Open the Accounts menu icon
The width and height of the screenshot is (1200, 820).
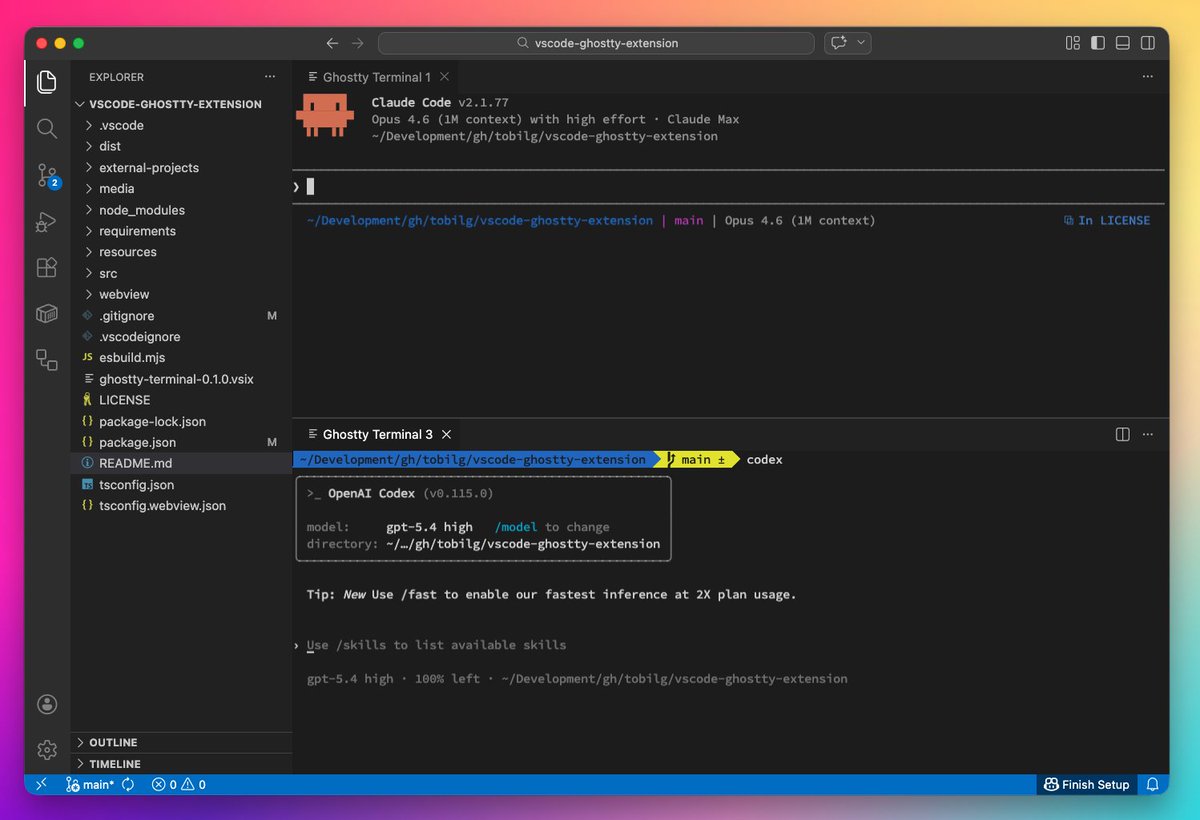(x=47, y=704)
